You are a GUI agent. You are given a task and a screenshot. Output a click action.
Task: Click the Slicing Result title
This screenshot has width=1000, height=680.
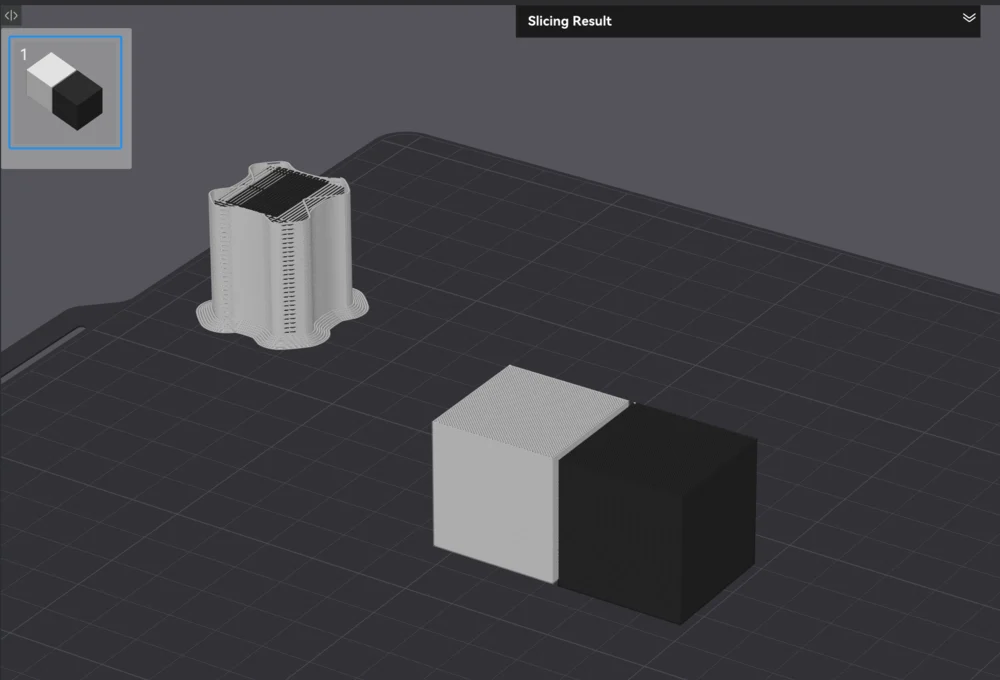tap(570, 21)
